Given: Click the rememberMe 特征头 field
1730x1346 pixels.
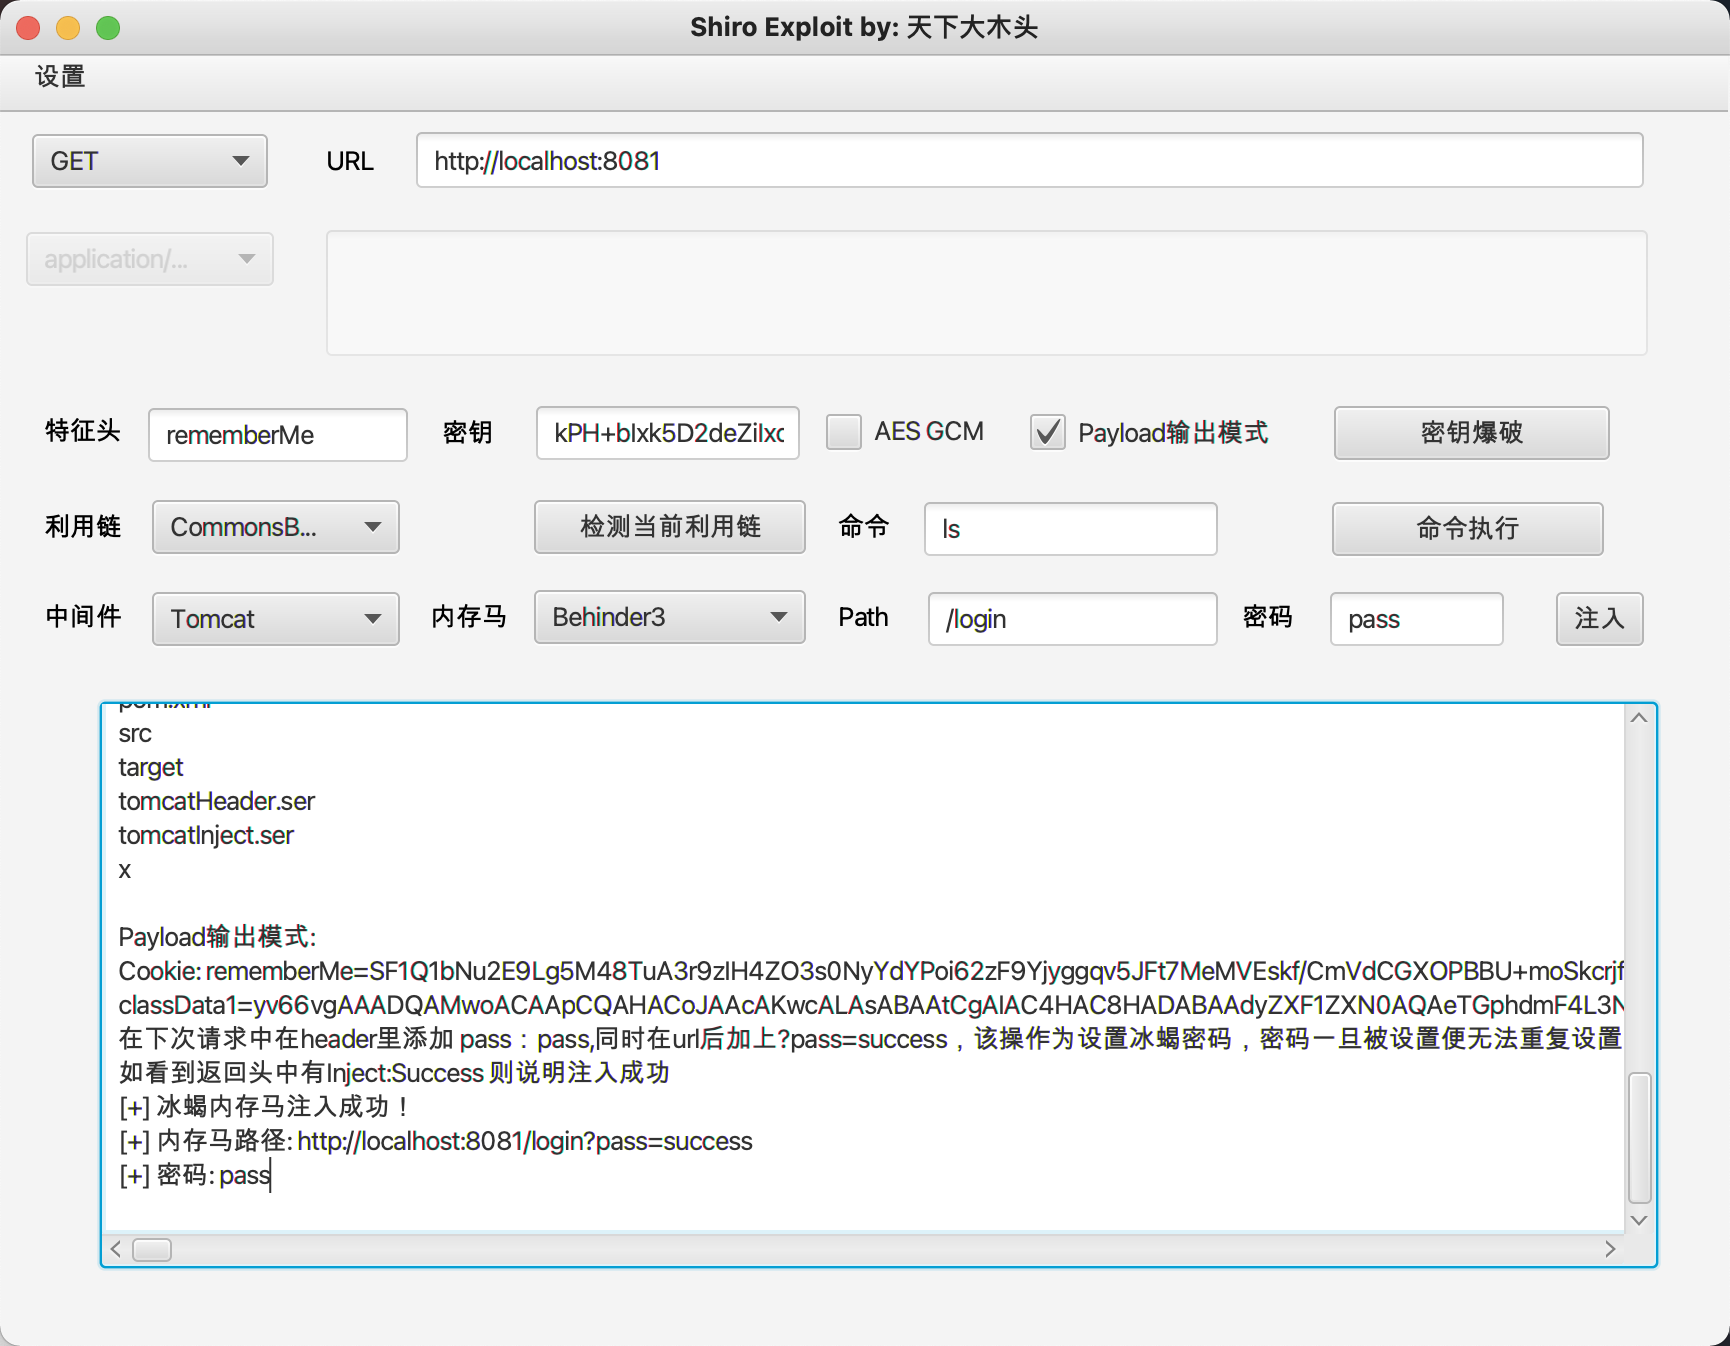Looking at the screenshot, I should click(278, 435).
